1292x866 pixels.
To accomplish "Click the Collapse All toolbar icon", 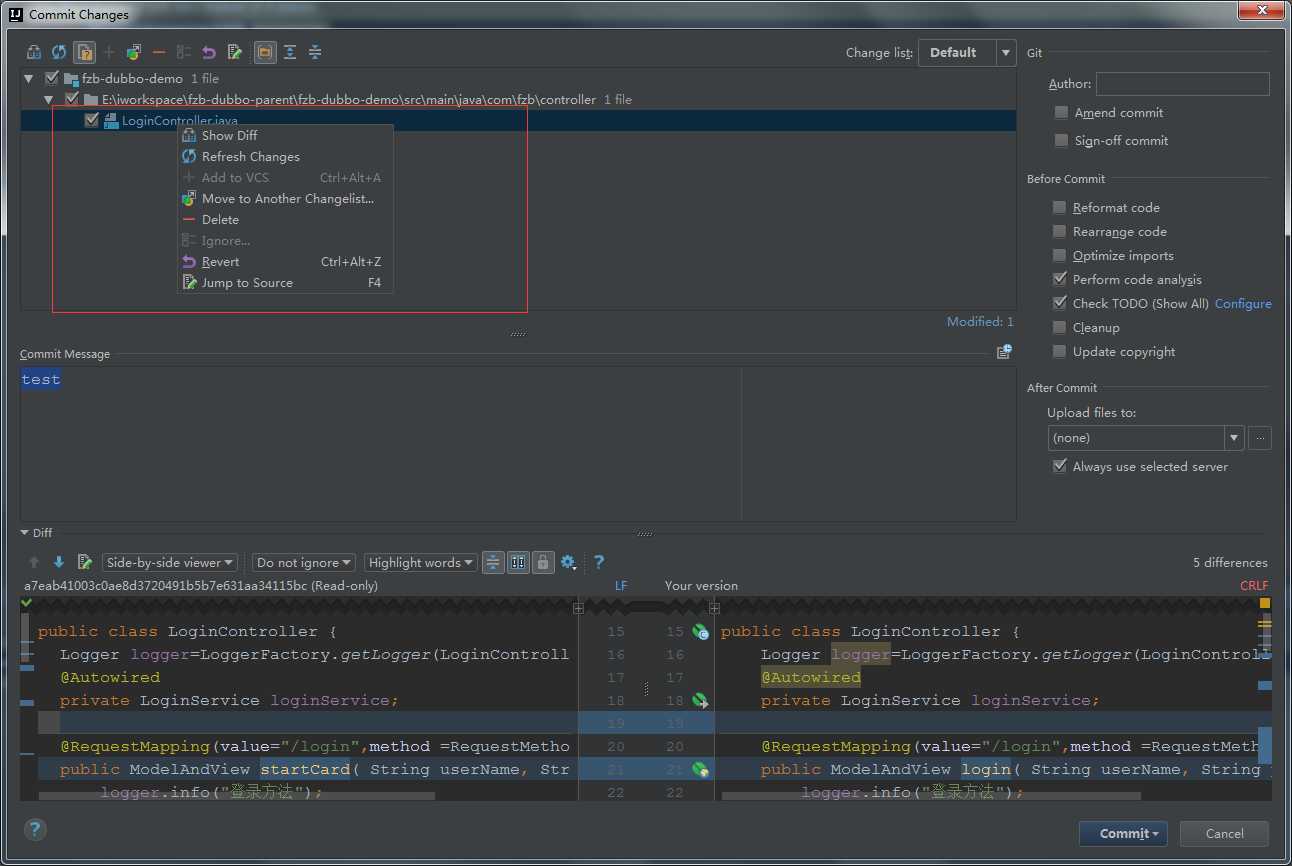I will tap(315, 52).
